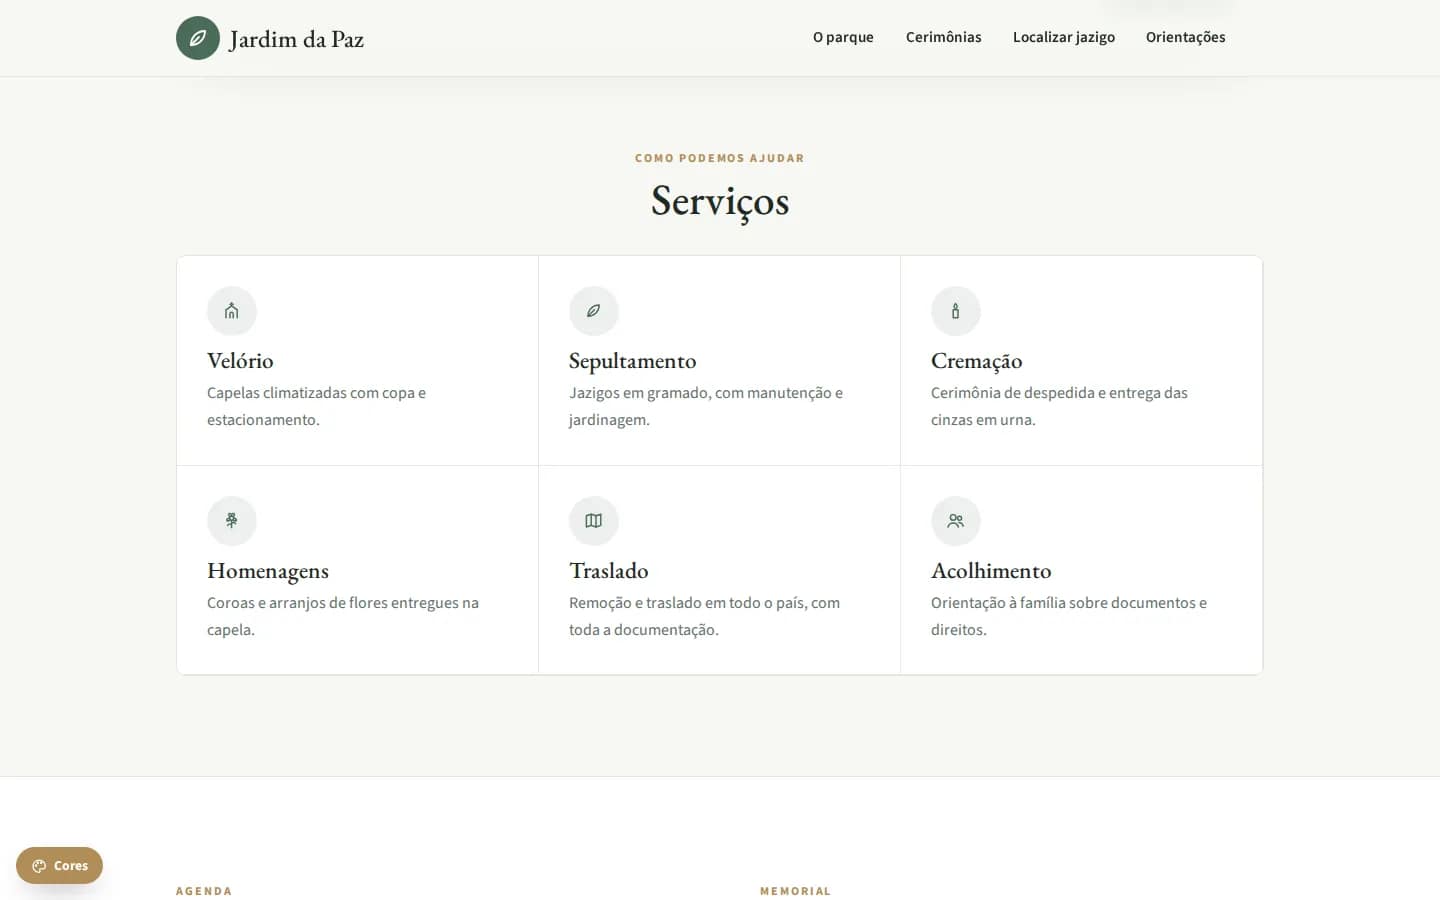Click the Cremação card heading

click(x=977, y=361)
